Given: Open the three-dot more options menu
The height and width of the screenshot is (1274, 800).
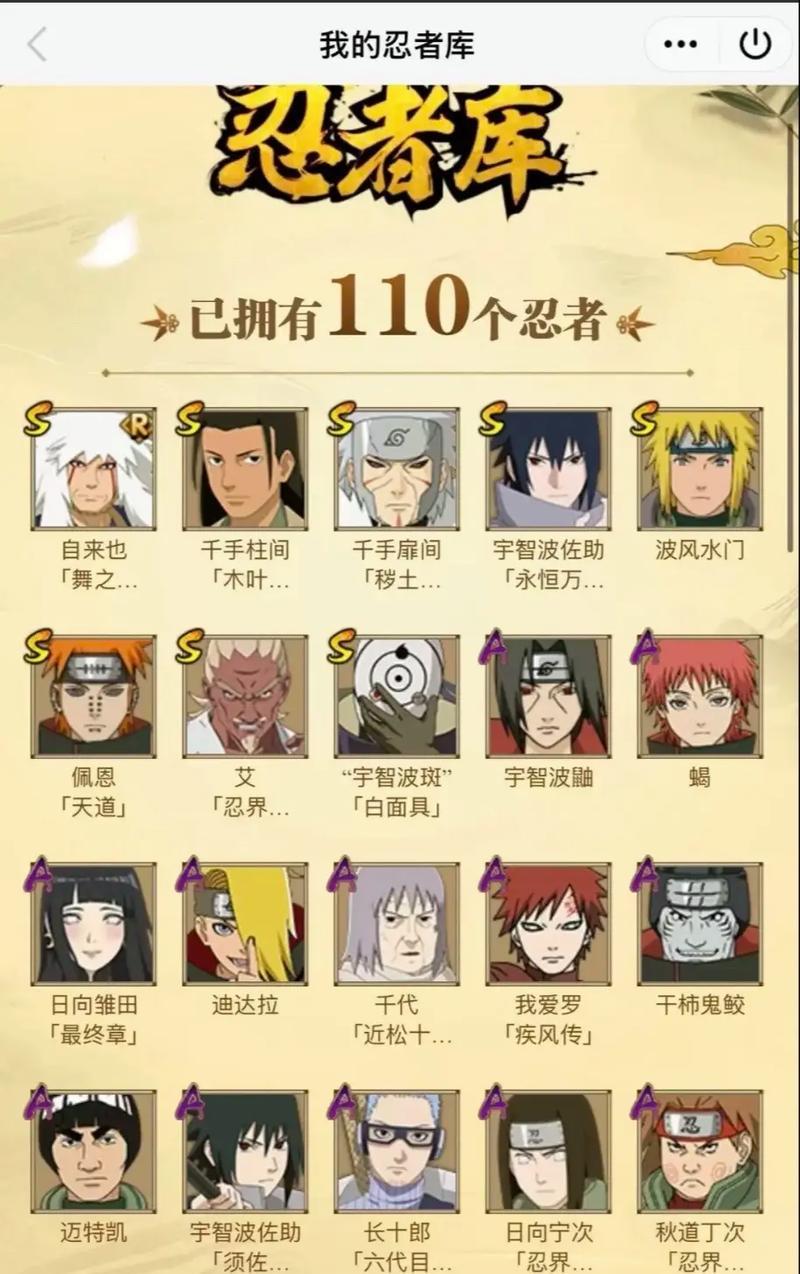Looking at the screenshot, I should point(681,44).
